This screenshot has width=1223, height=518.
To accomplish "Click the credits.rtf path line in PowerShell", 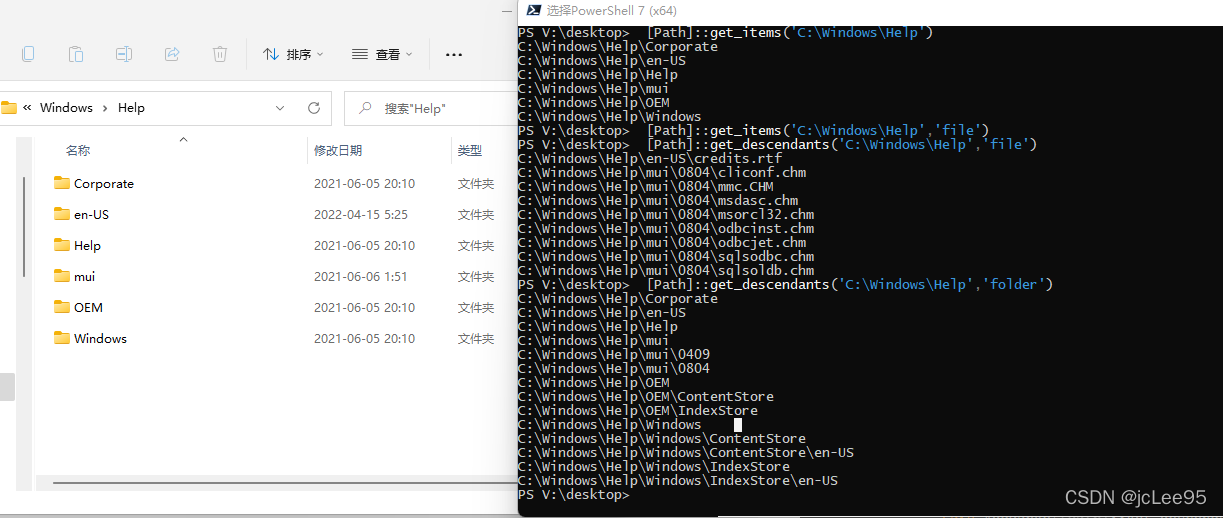I will tap(650, 158).
